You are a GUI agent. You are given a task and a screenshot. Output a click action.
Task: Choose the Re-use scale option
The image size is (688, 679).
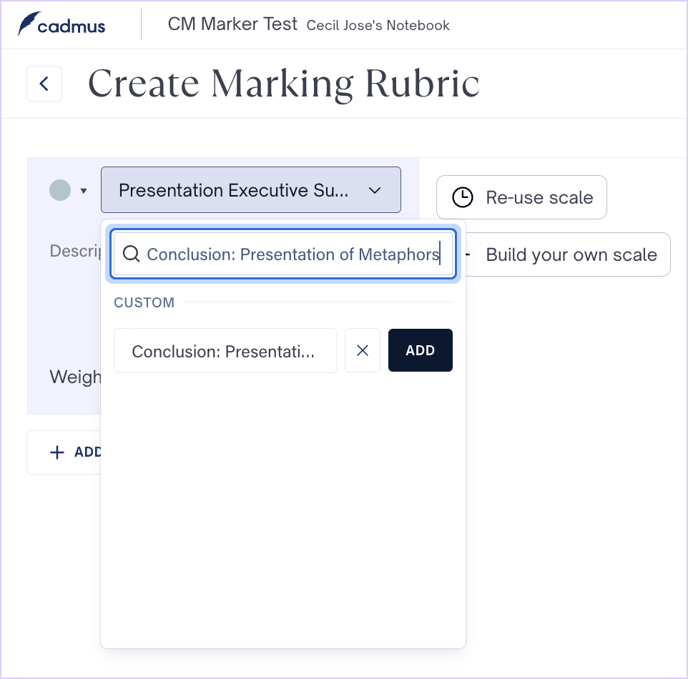[x=521, y=198]
